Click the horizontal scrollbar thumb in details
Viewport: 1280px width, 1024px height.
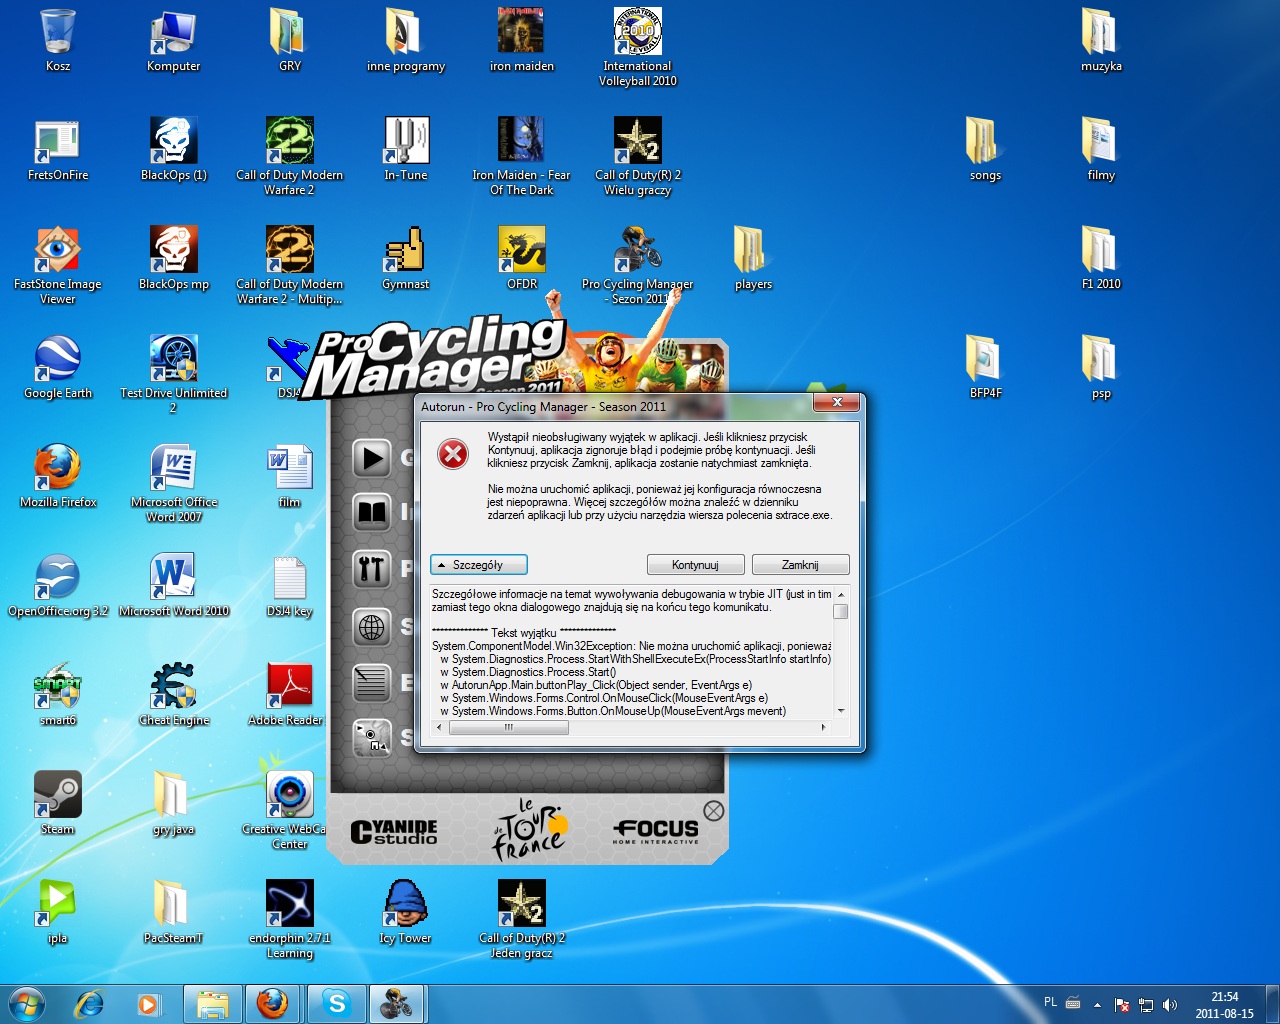(509, 728)
